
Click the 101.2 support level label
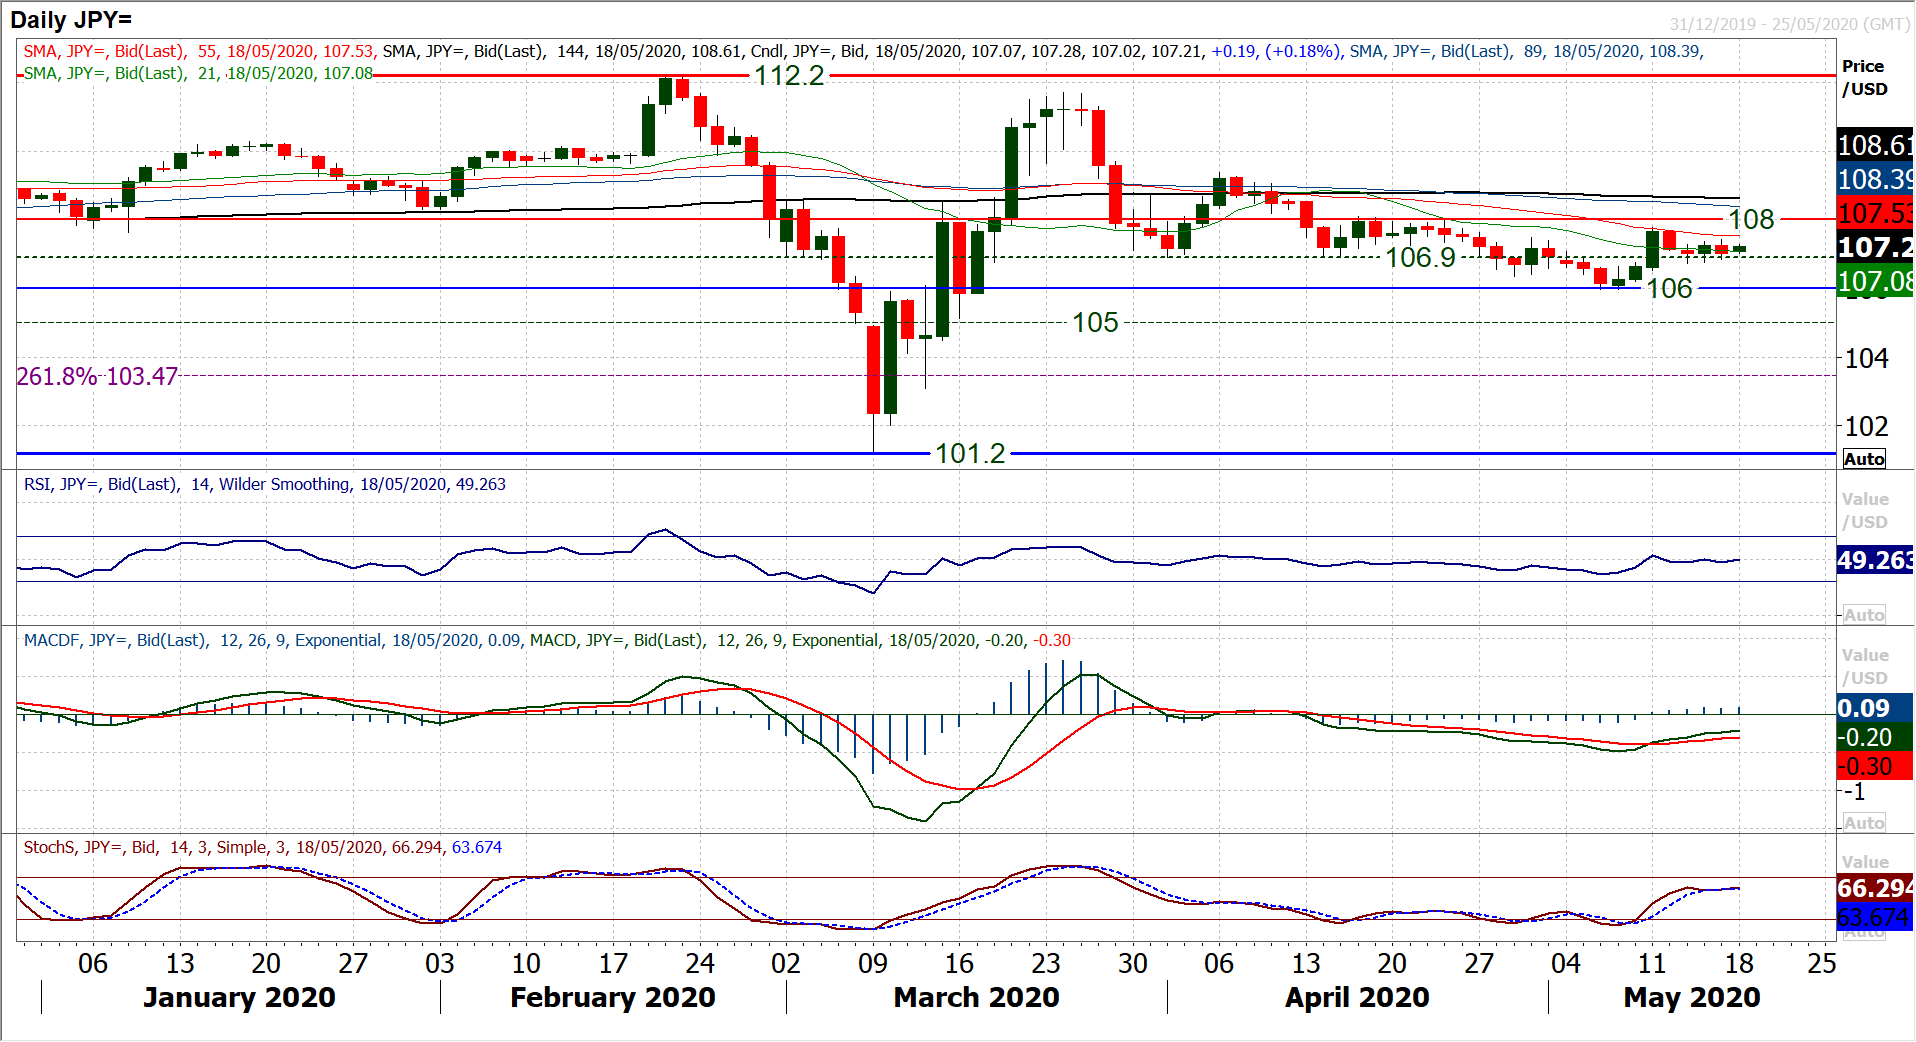(x=969, y=454)
